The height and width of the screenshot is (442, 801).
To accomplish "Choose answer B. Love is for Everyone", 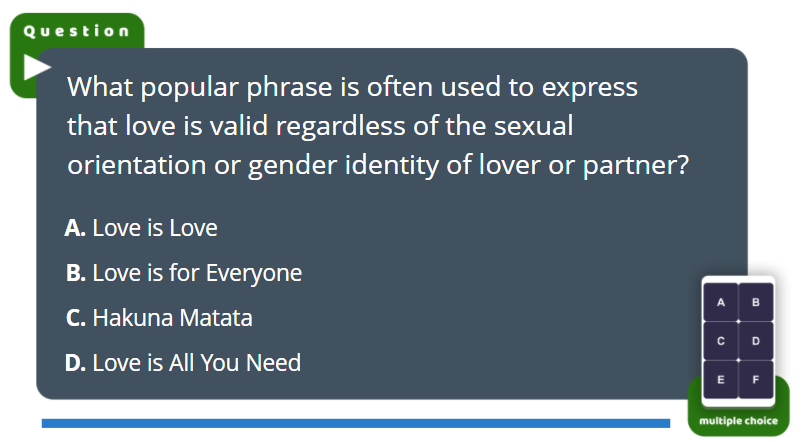I will (184, 273).
